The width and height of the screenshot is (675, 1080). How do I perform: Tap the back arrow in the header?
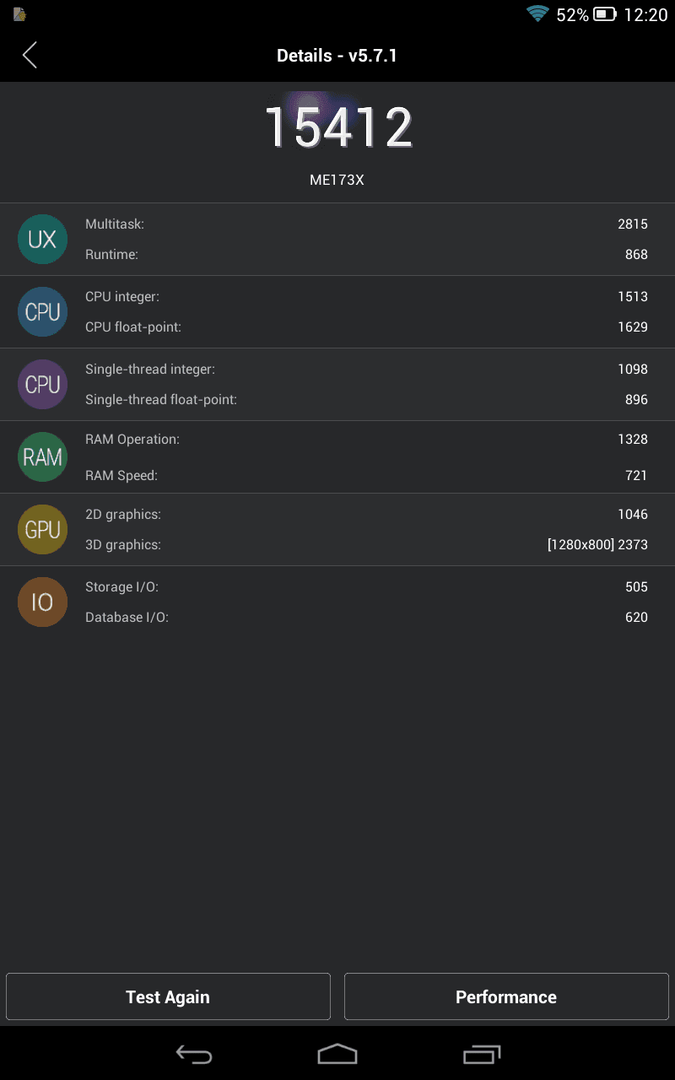tap(30, 55)
